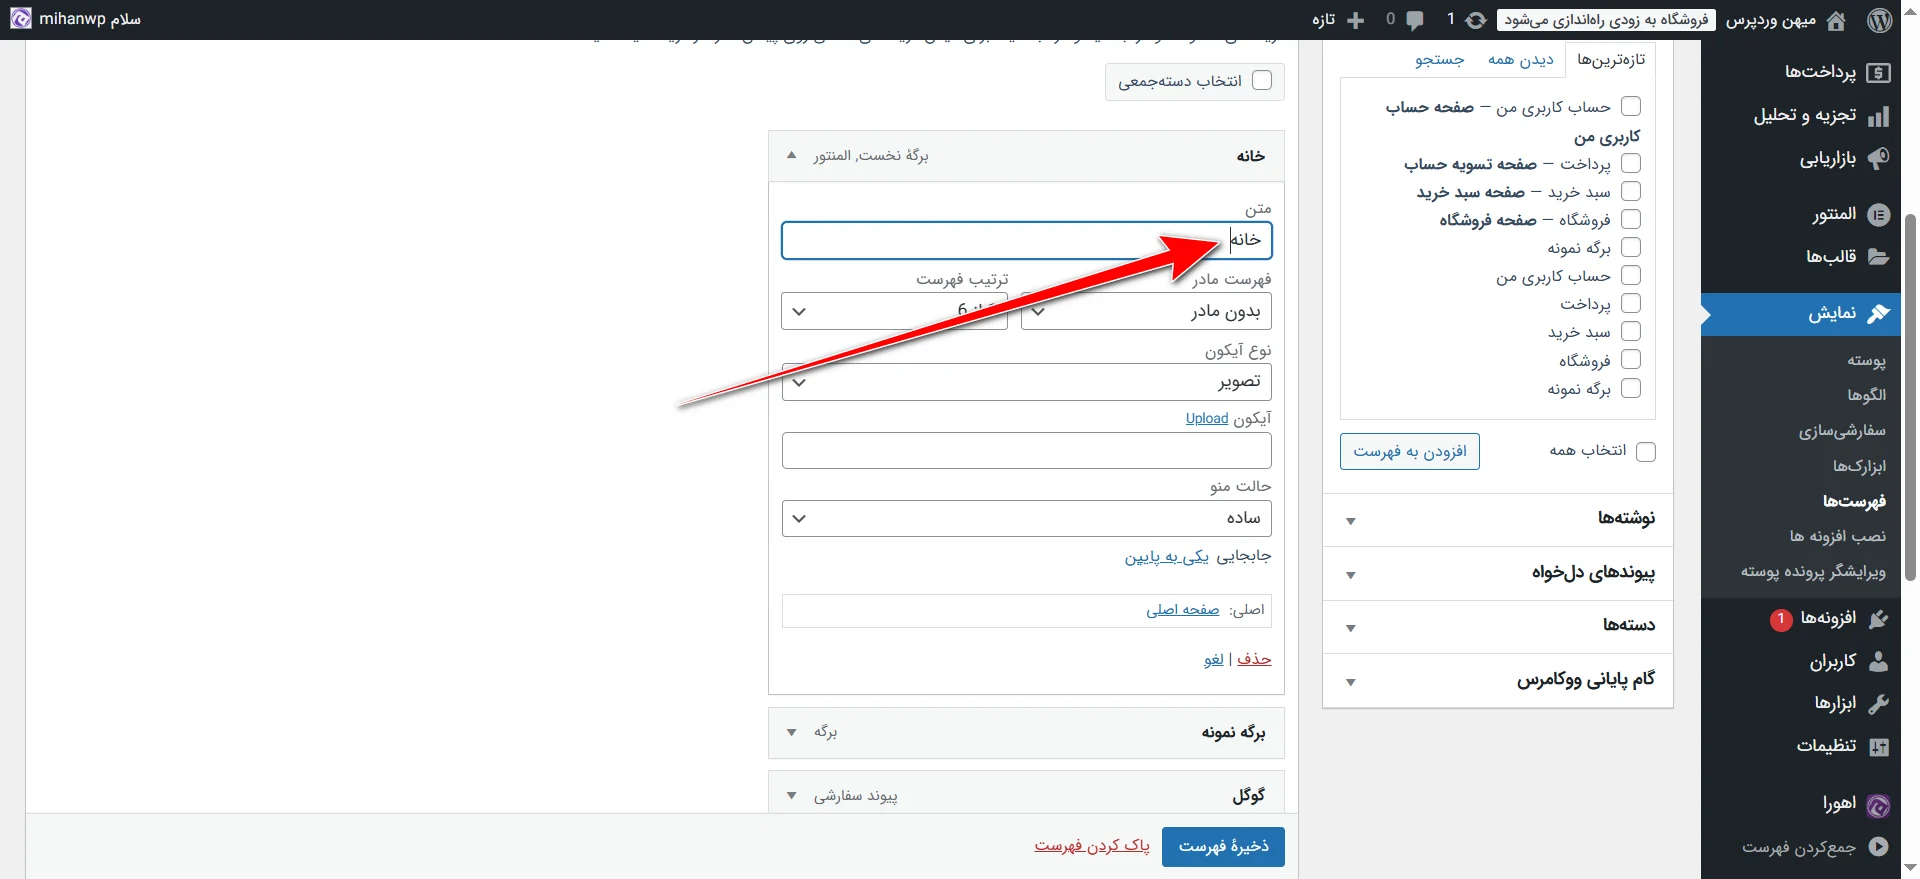Expand دسته‌ها section

pyautogui.click(x=1498, y=626)
